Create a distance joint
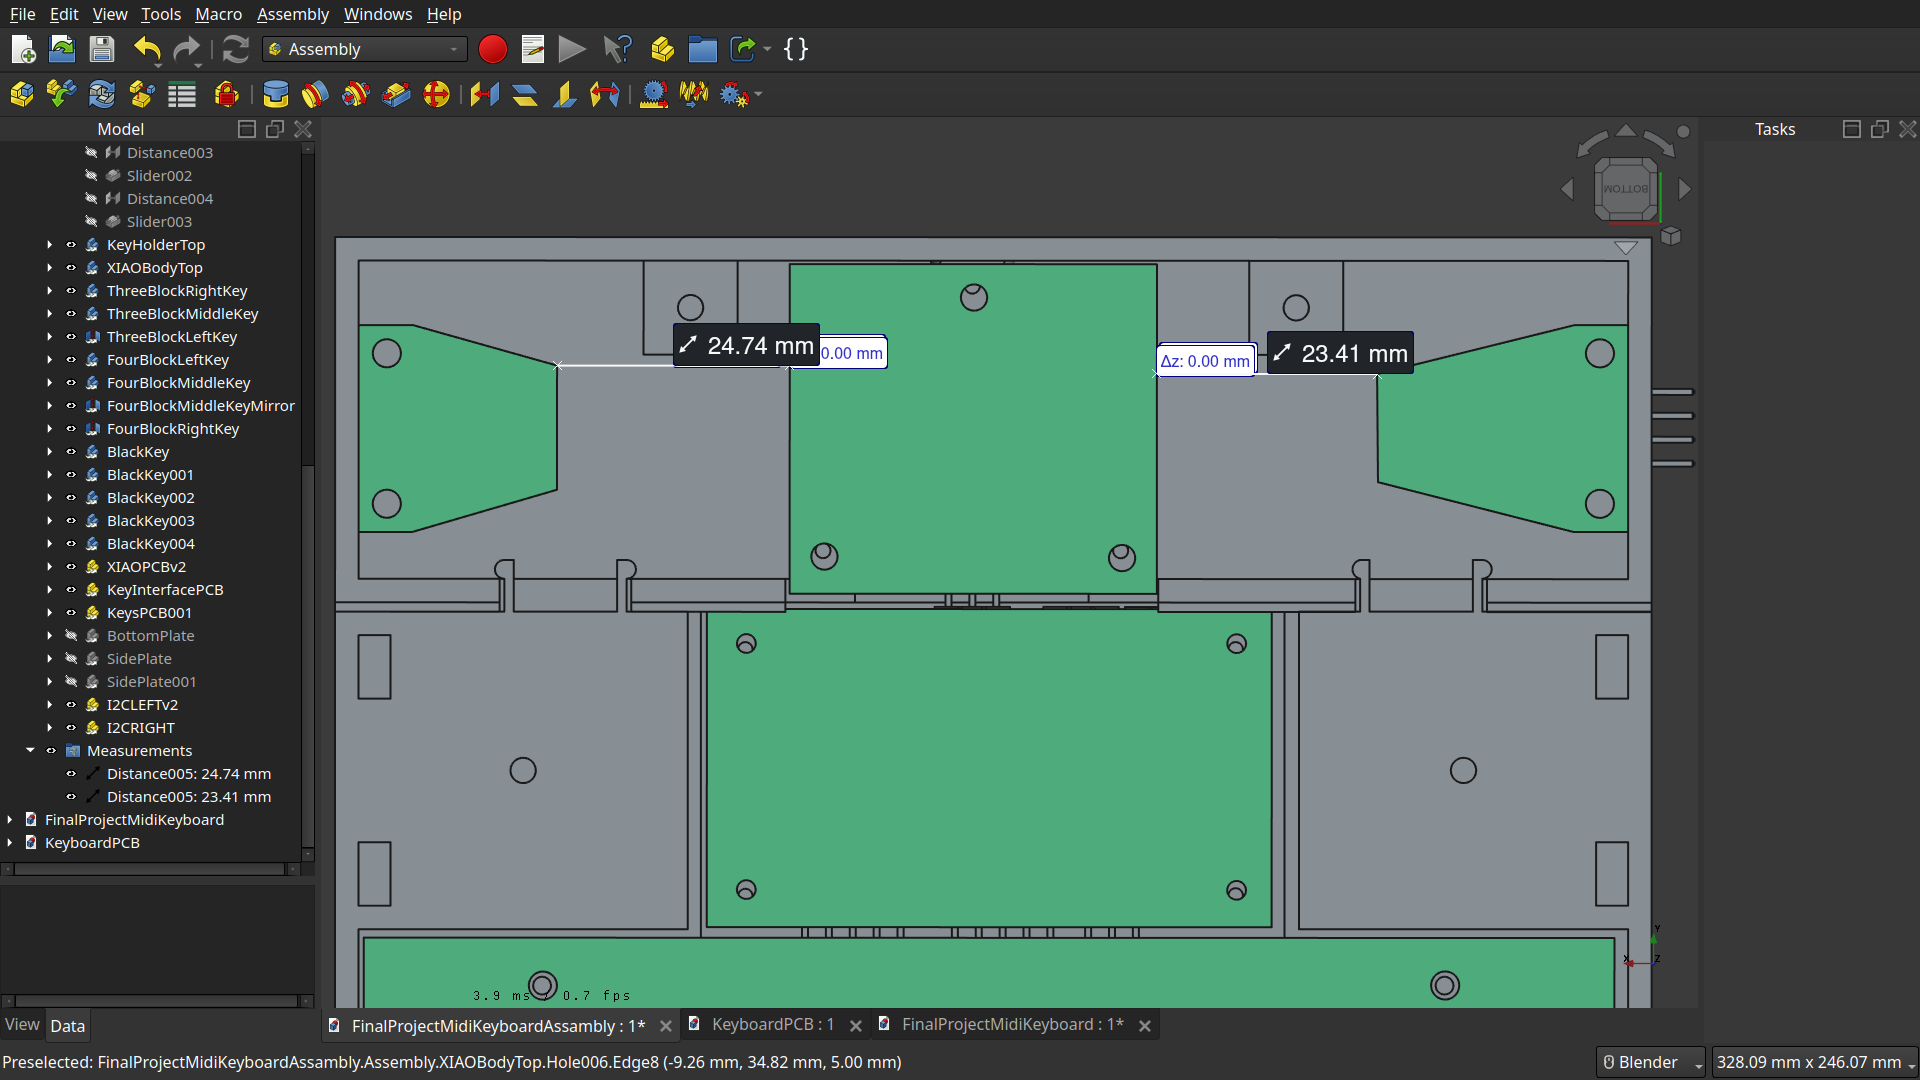This screenshot has height=1080, width=1920. (x=485, y=95)
